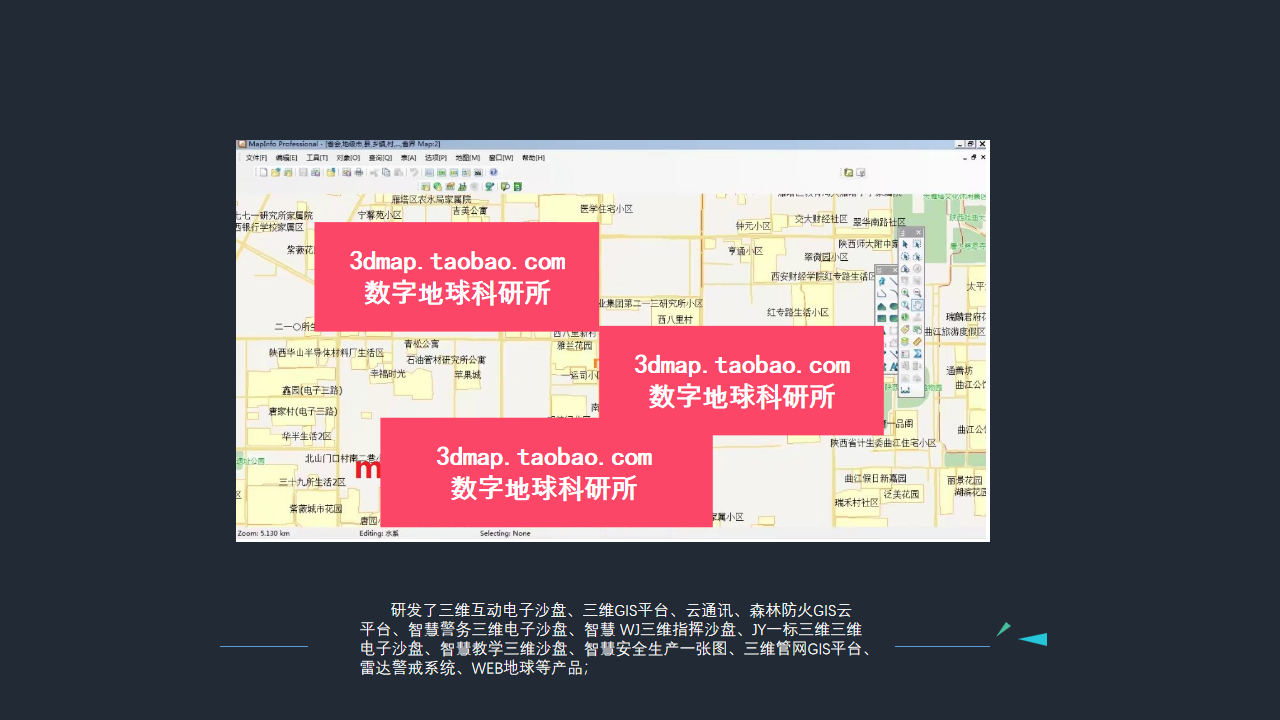1280x720 pixels.
Task: Choose the Select arrow tool
Action: (906, 243)
